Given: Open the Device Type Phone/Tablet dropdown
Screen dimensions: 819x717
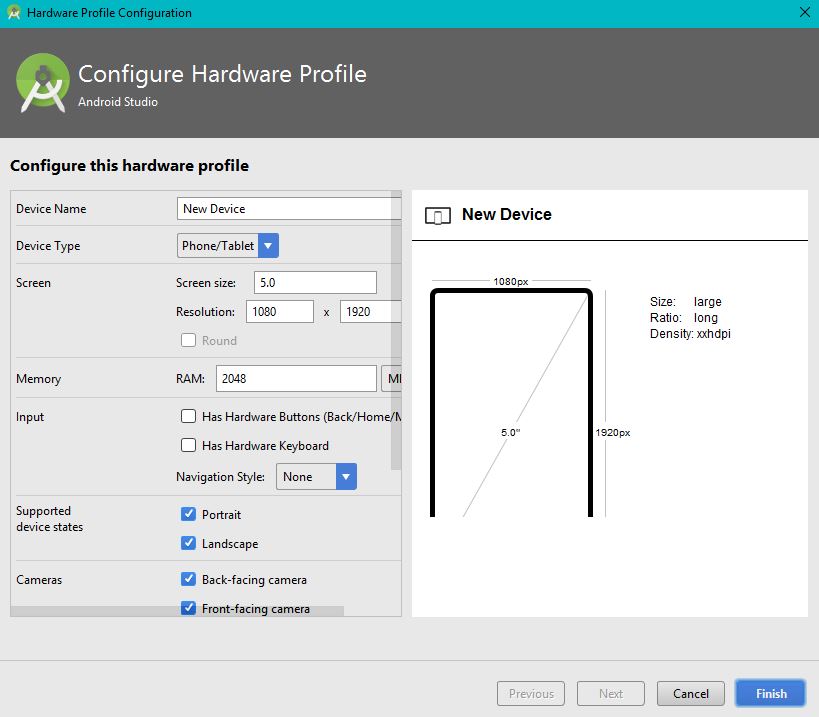Looking at the screenshot, I should click(228, 245).
